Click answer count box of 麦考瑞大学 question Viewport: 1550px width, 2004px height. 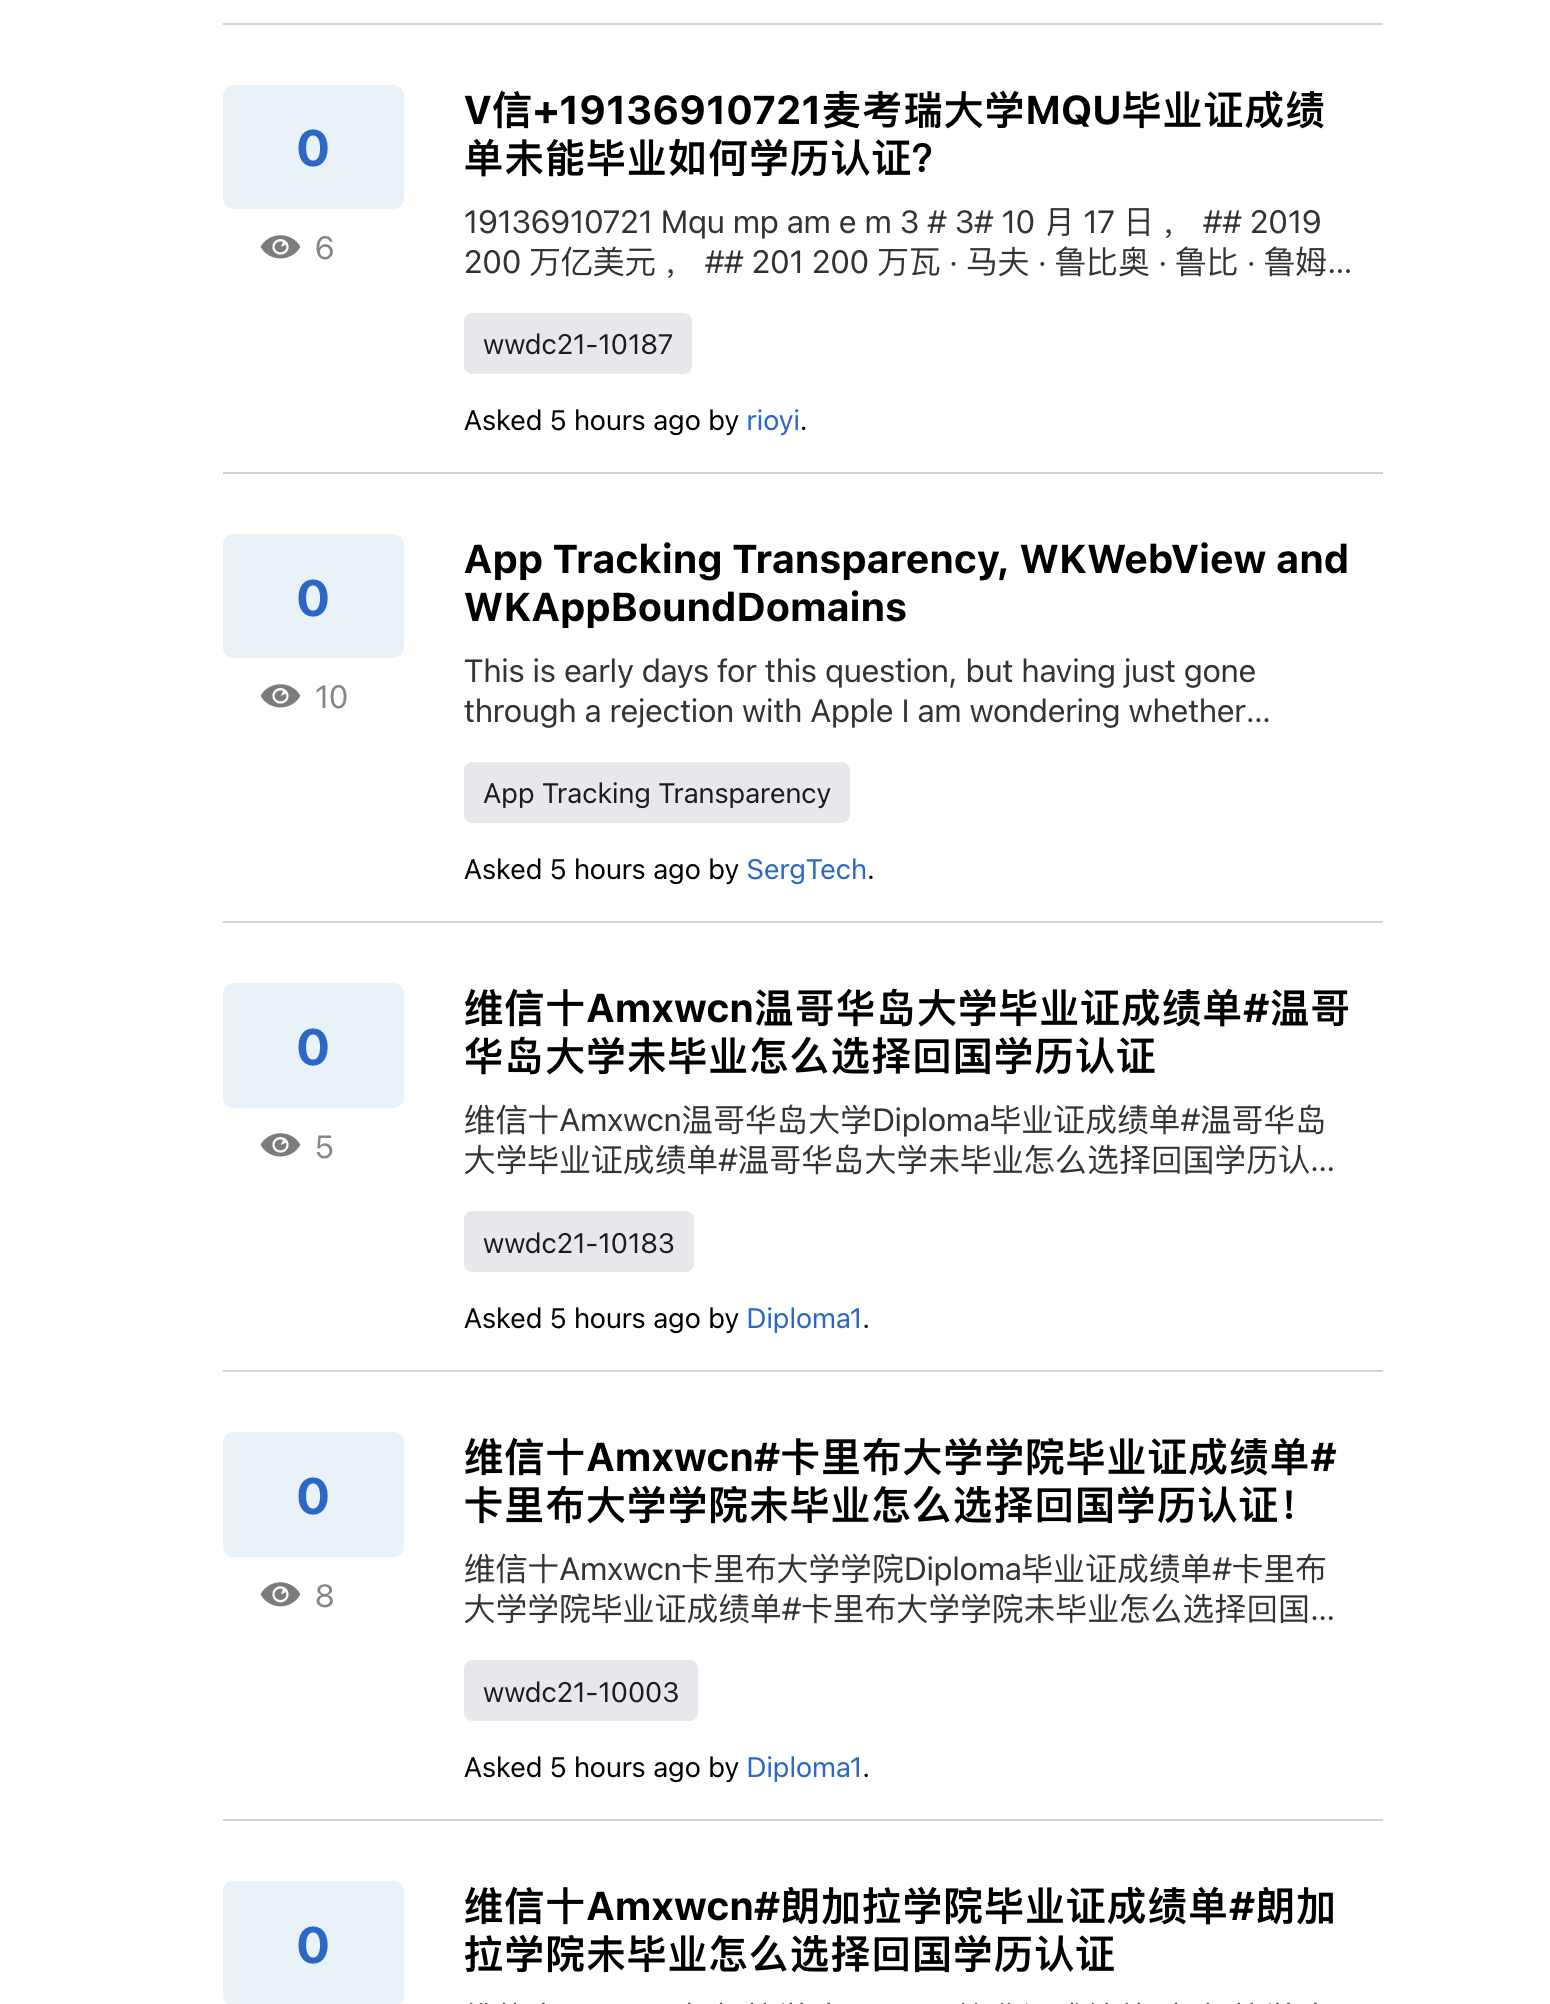point(313,147)
